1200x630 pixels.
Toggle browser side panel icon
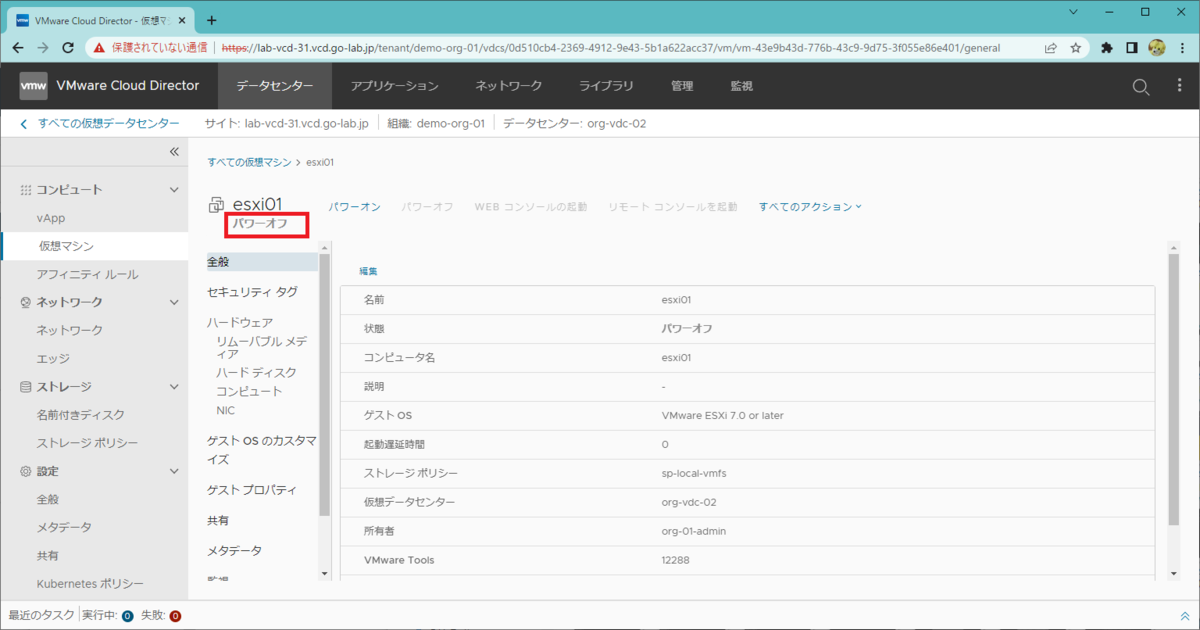pyautogui.click(x=1132, y=47)
